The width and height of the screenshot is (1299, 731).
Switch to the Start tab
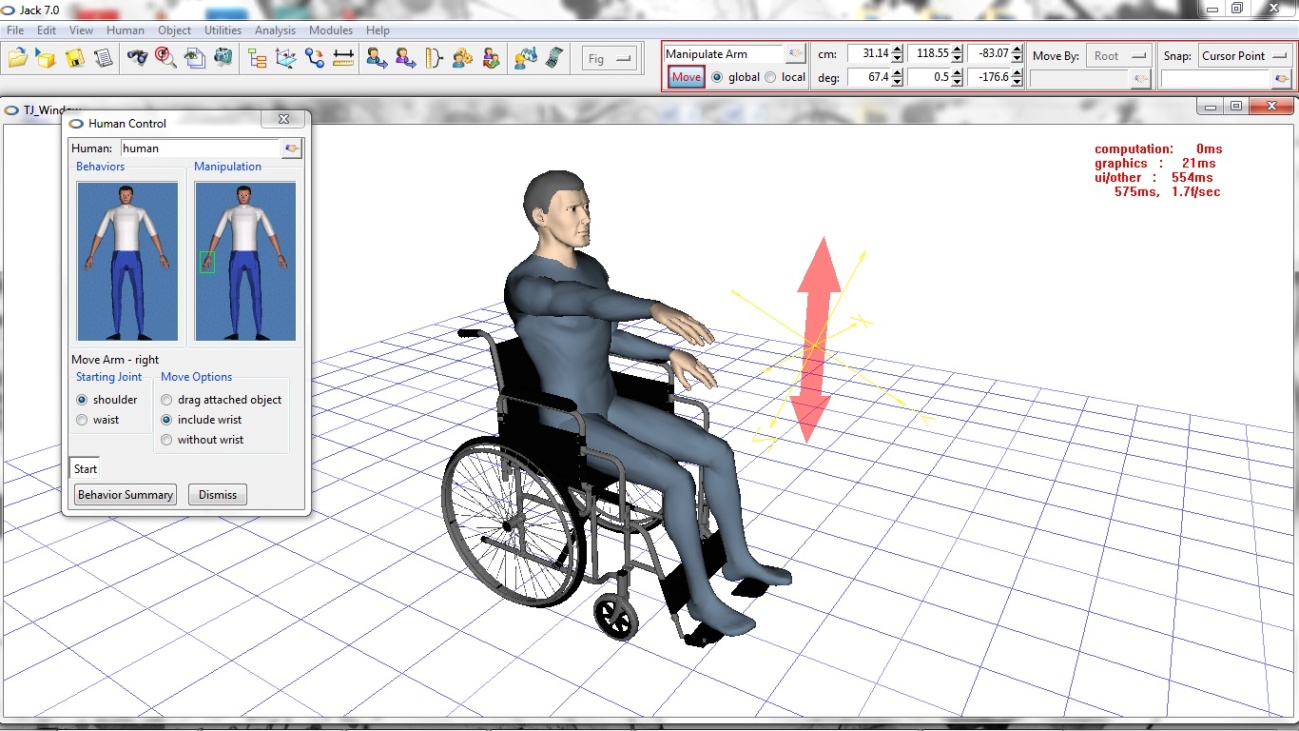(x=85, y=469)
